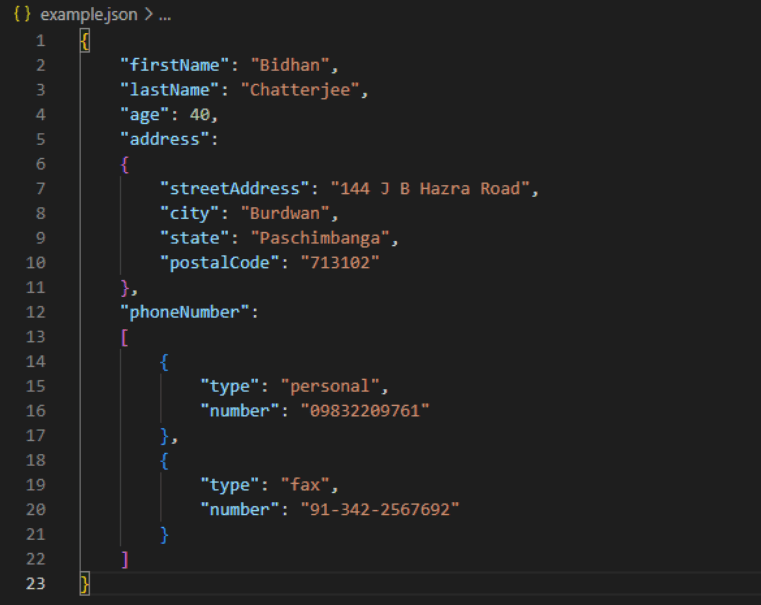Click the "144 J B Hazra Road" value

coord(430,188)
